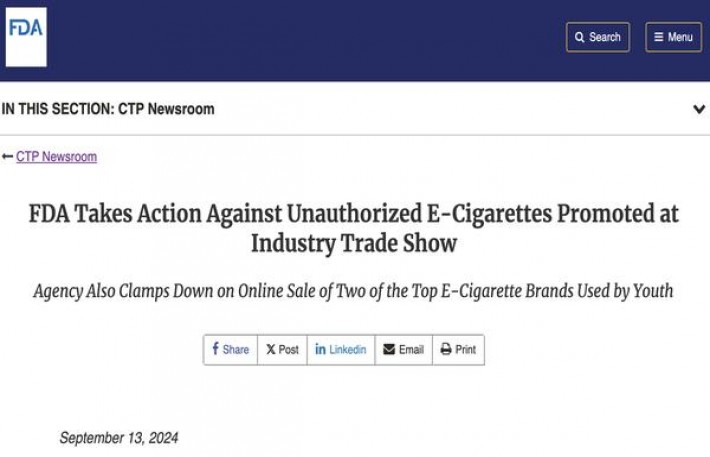Follow the CTP Newsroom breadcrumb link
This screenshot has height=457, width=710.
[x=56, y=157]
